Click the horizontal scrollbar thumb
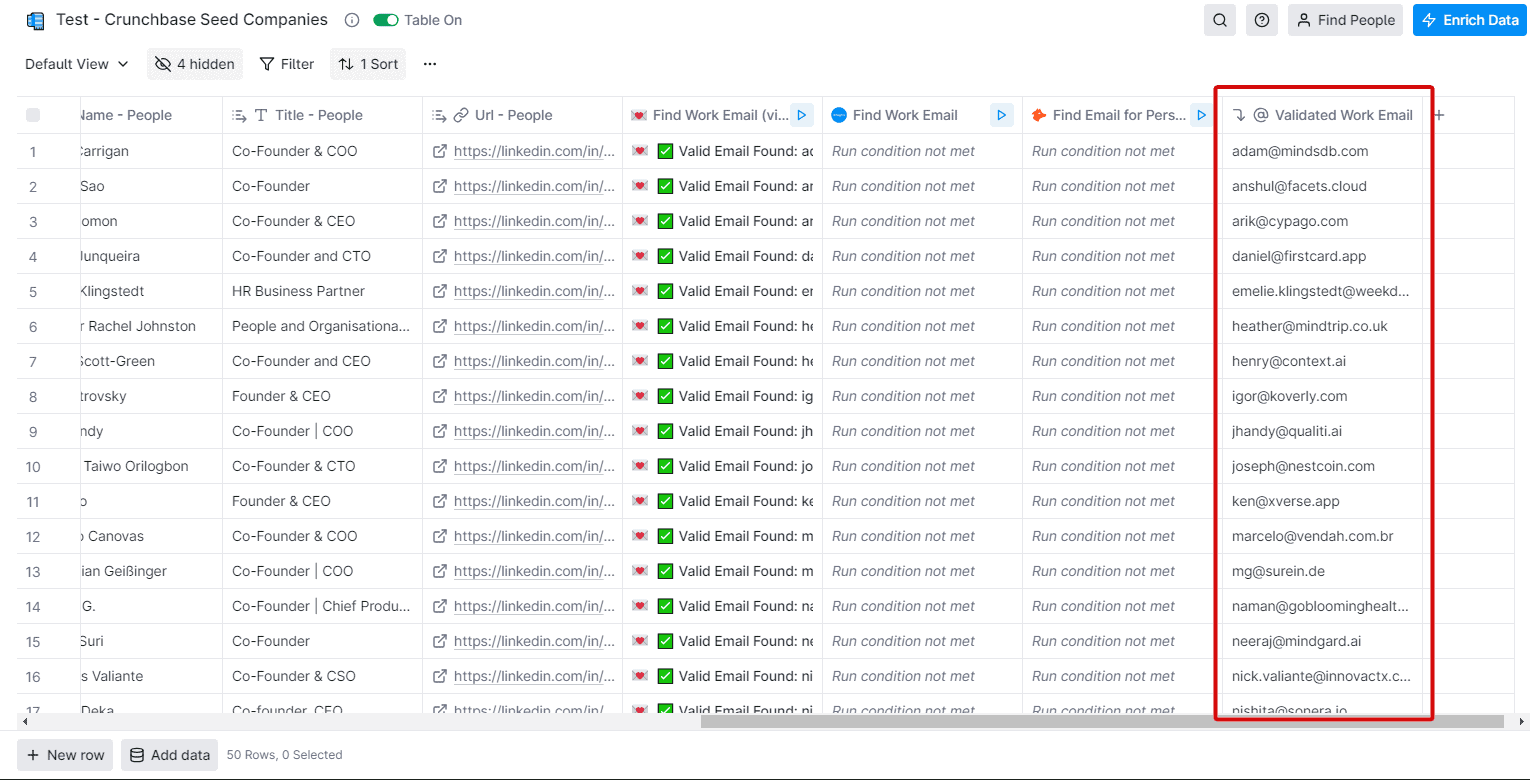This screenshot has width=1530, height=780. [1102, 721]
